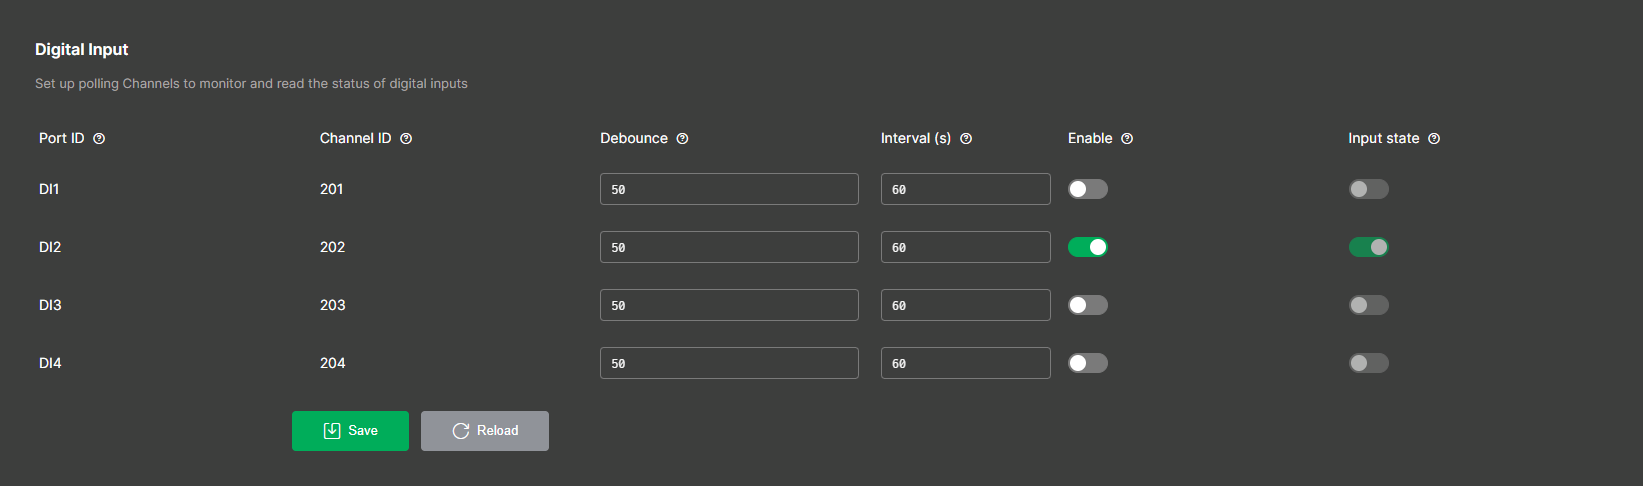The height and width of the screenshot is (486, 1643).
Task: Toggle the DI1 Input state switch
Action: click(1368, 189)
